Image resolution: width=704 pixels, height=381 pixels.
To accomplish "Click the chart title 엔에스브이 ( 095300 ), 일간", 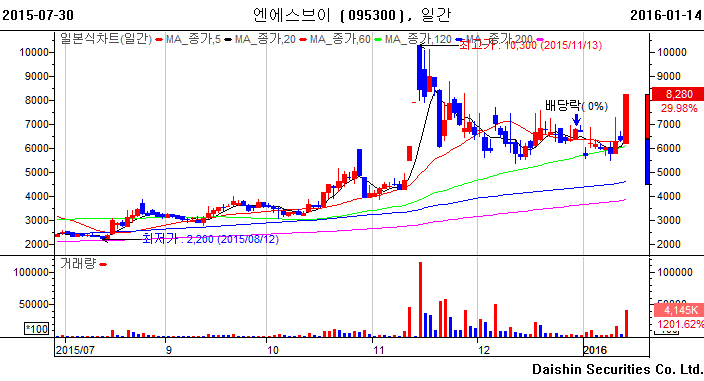I will pos(352,15).
